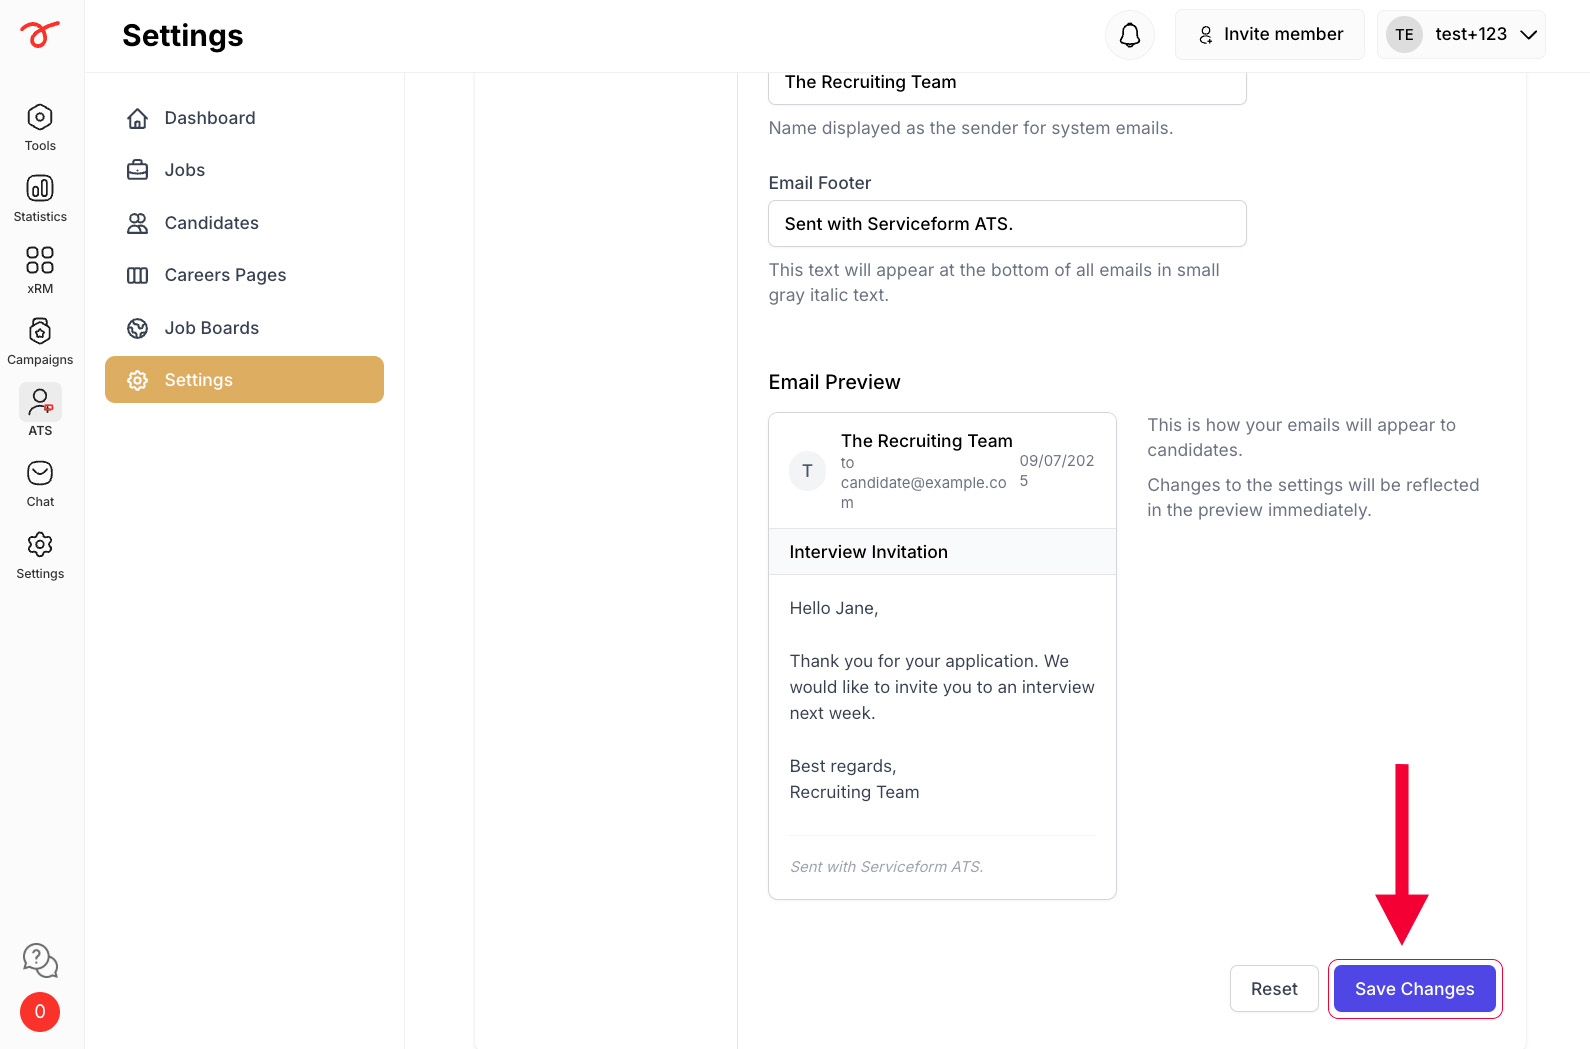Go to Jobs menu item

coord(244,170)
